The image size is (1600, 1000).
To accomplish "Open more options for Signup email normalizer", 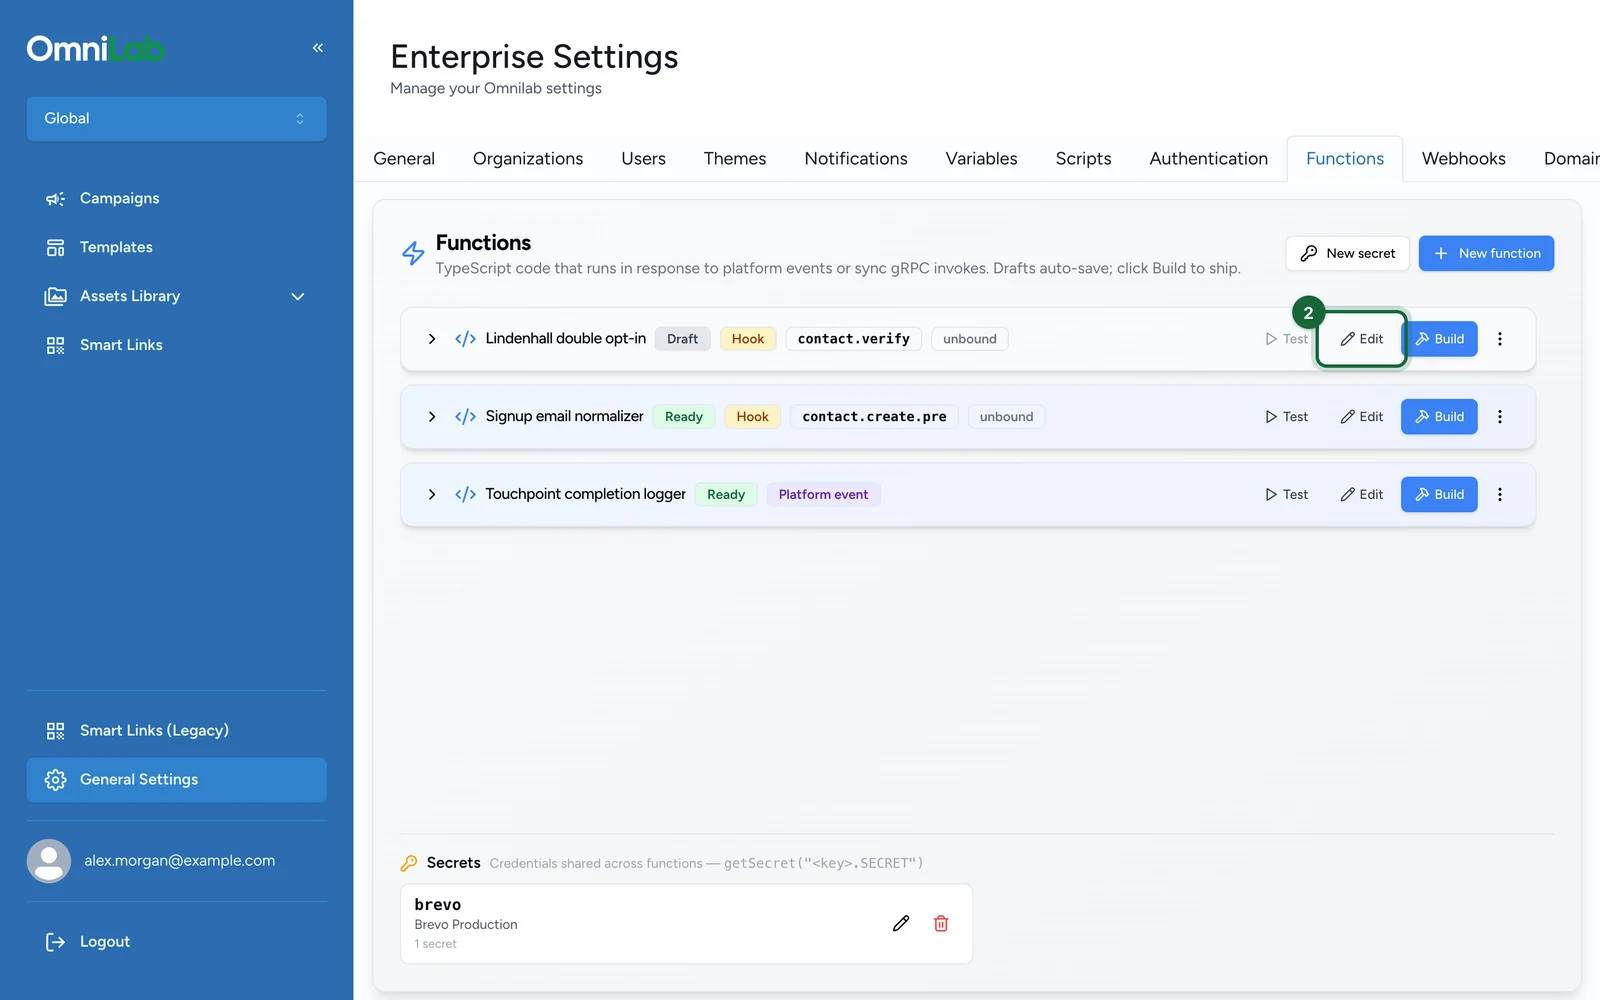I will [x=1500, y=417].
